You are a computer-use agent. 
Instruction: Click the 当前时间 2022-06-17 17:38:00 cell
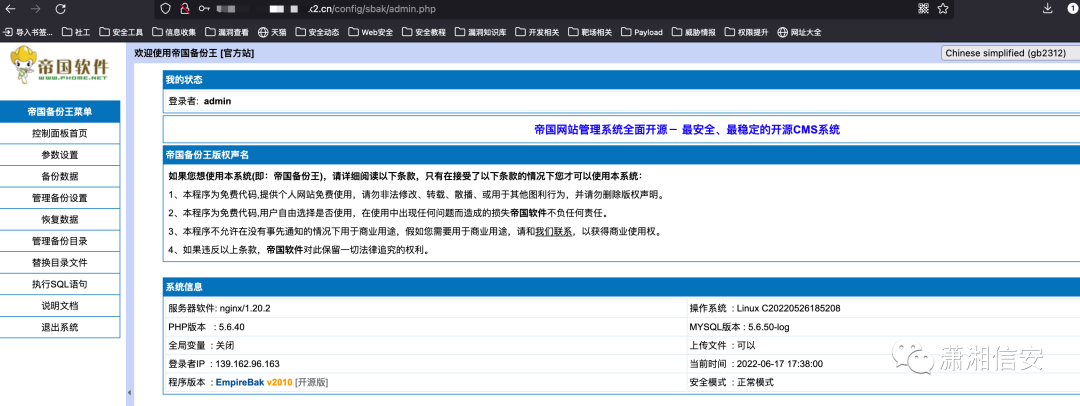[883, 363]
